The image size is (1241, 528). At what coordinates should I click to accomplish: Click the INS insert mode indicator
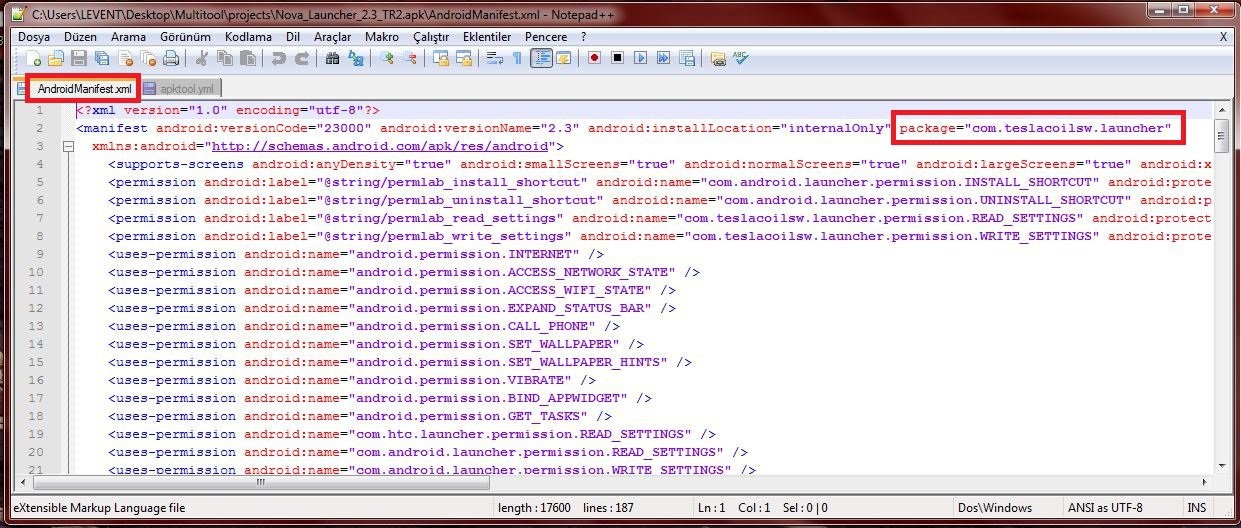coord(1196,508)
